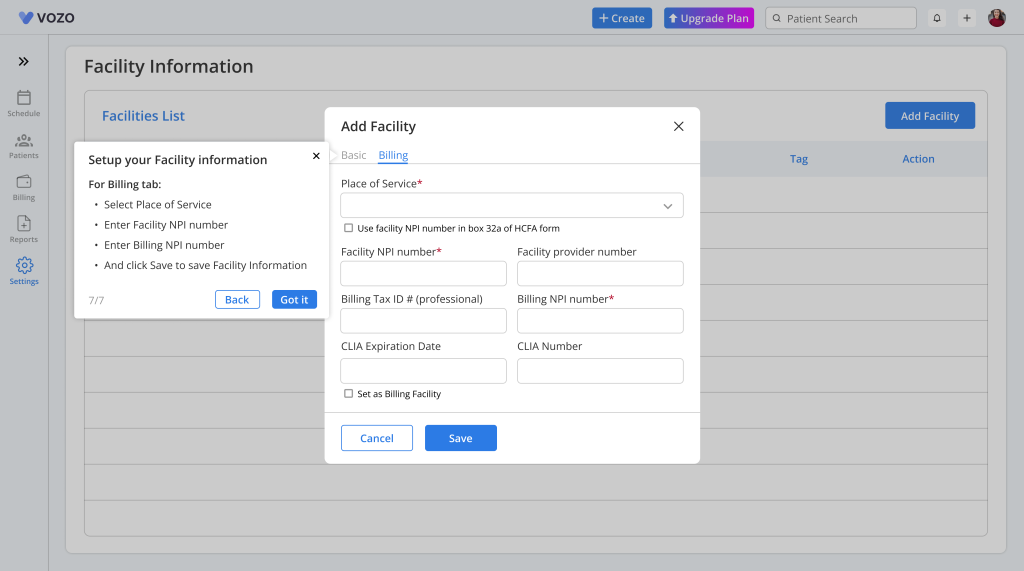Screen dimensions: 1024x571
Task: Click Back in the setup tooltip
Action: tap(237, 299)
